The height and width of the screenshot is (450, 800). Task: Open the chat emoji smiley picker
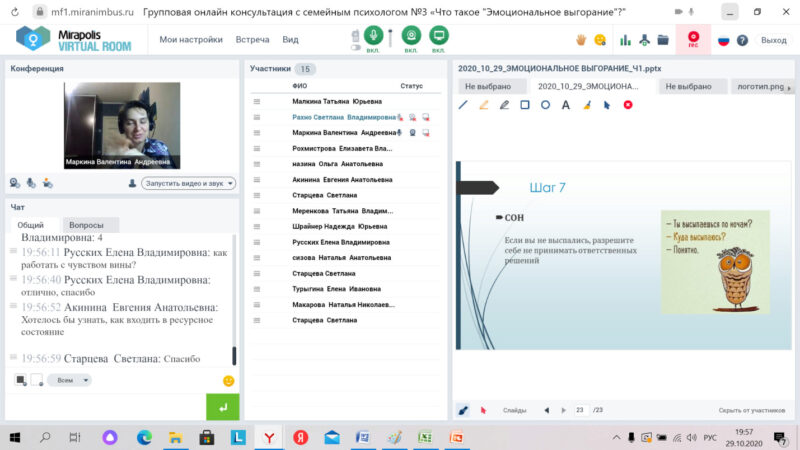tap(229, 381)
